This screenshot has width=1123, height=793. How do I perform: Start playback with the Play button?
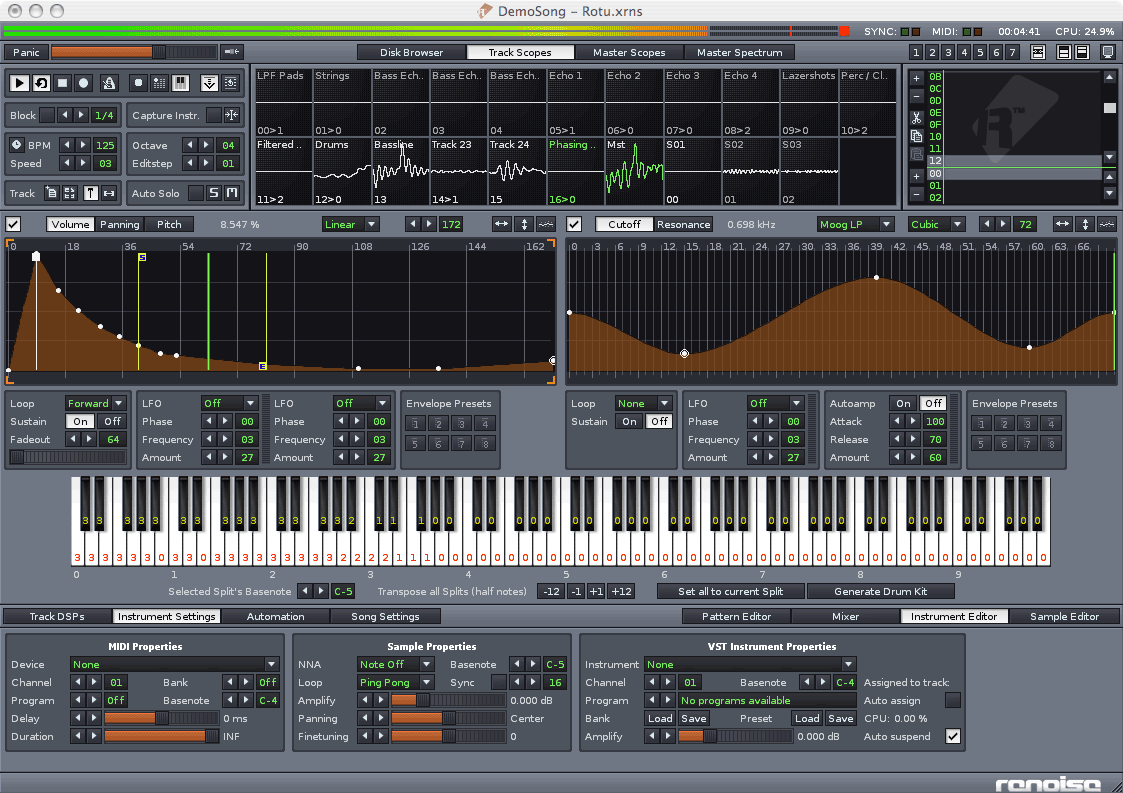(x=19, y=83)
